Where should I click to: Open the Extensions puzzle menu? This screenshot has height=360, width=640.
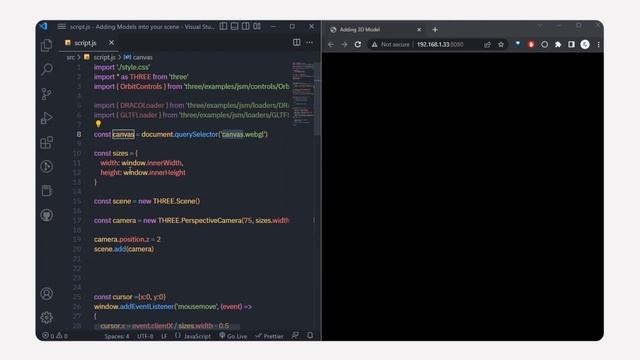tap(558, 44)
